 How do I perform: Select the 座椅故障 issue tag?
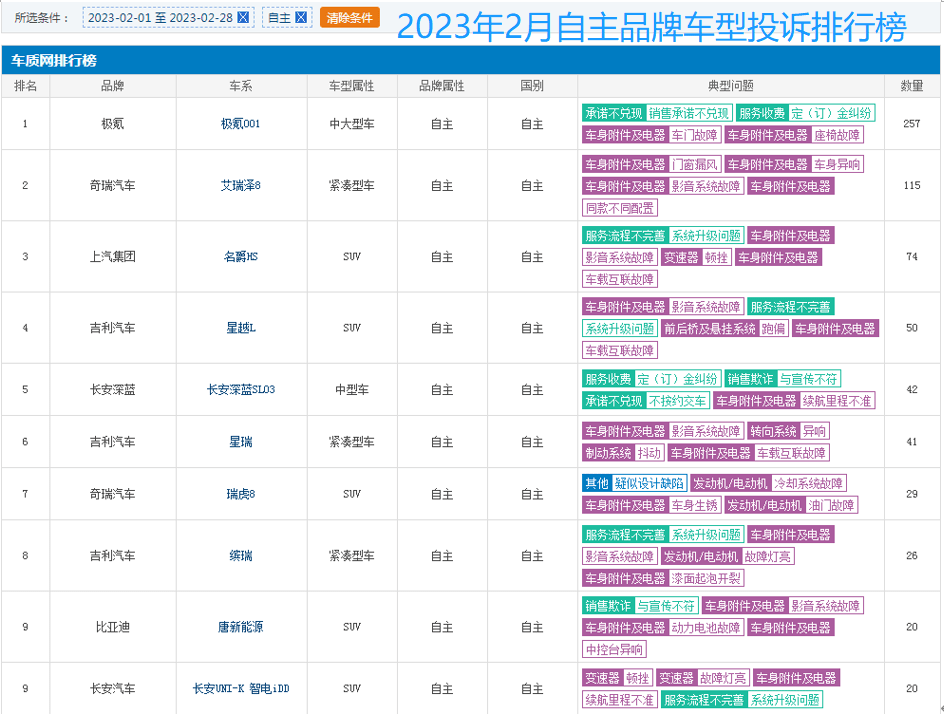[x=837, y=135]
